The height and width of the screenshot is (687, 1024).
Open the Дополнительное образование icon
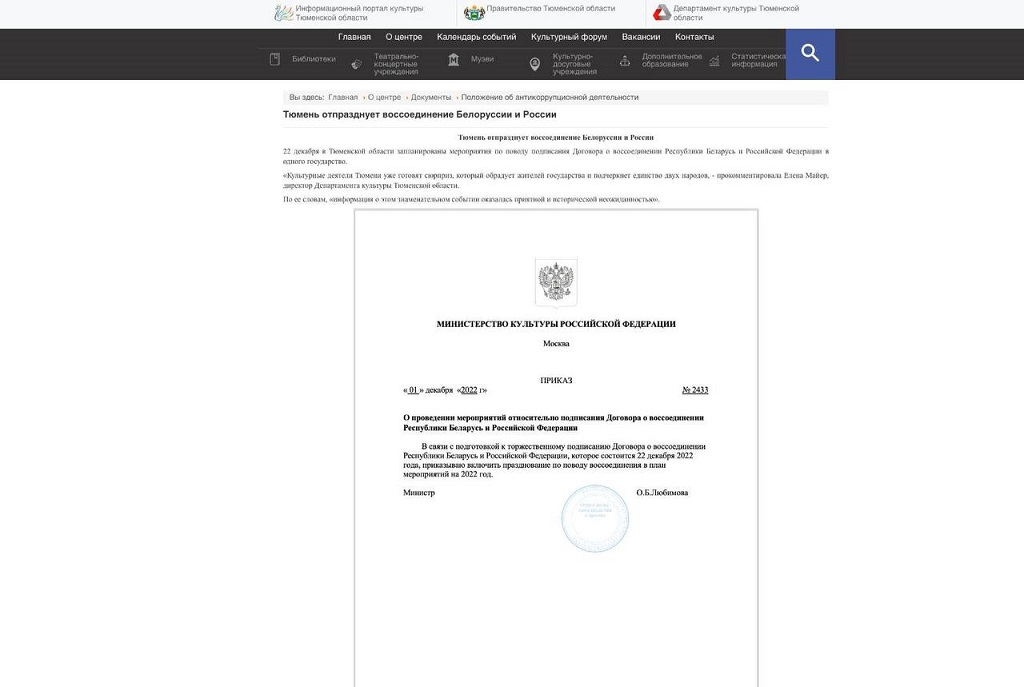pyautogui.click(x=625, y=61)
